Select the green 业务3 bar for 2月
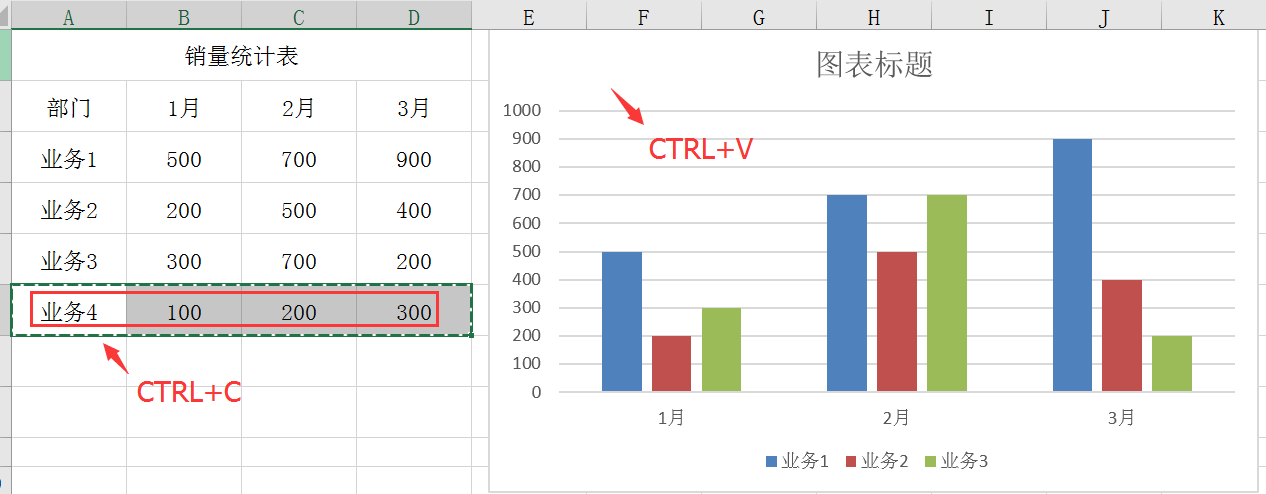This screenshot has height=494, width=1266. [947, 293]
